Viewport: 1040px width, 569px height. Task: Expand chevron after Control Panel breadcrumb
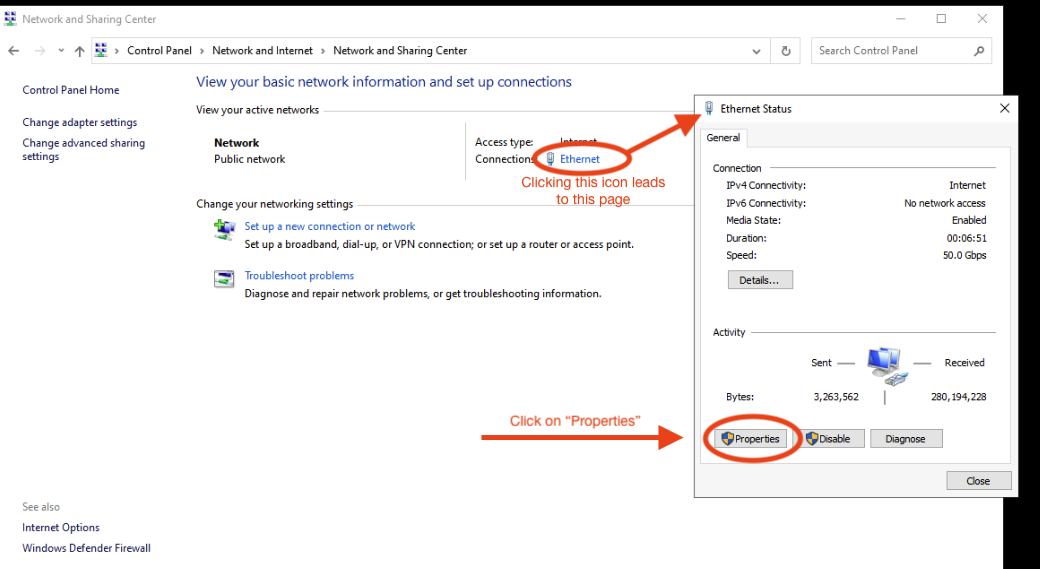[x=202, y=51]
